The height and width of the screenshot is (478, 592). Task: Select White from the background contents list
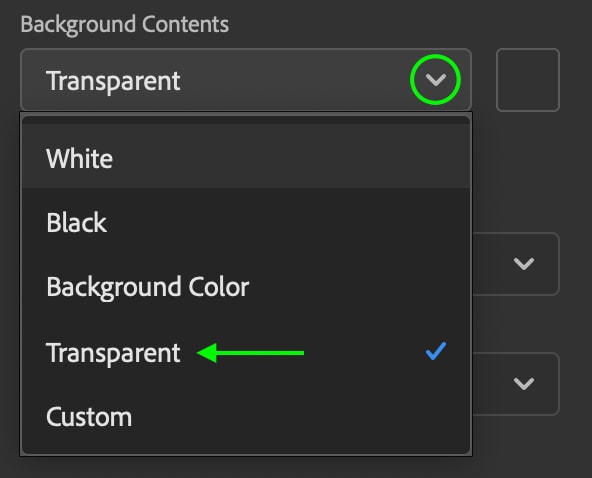click(246, 158)
